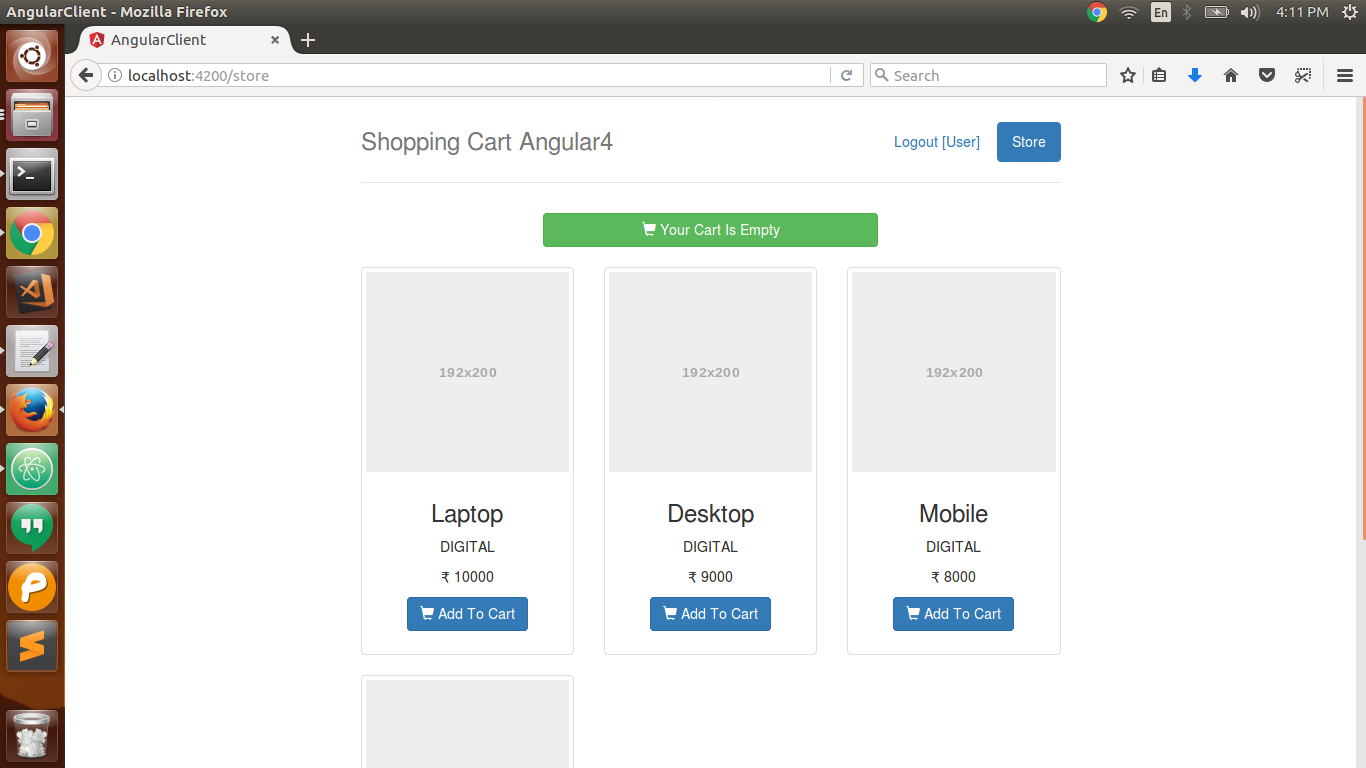Launch Sublime Text from the dock
1366x768 pixels.
32,646
